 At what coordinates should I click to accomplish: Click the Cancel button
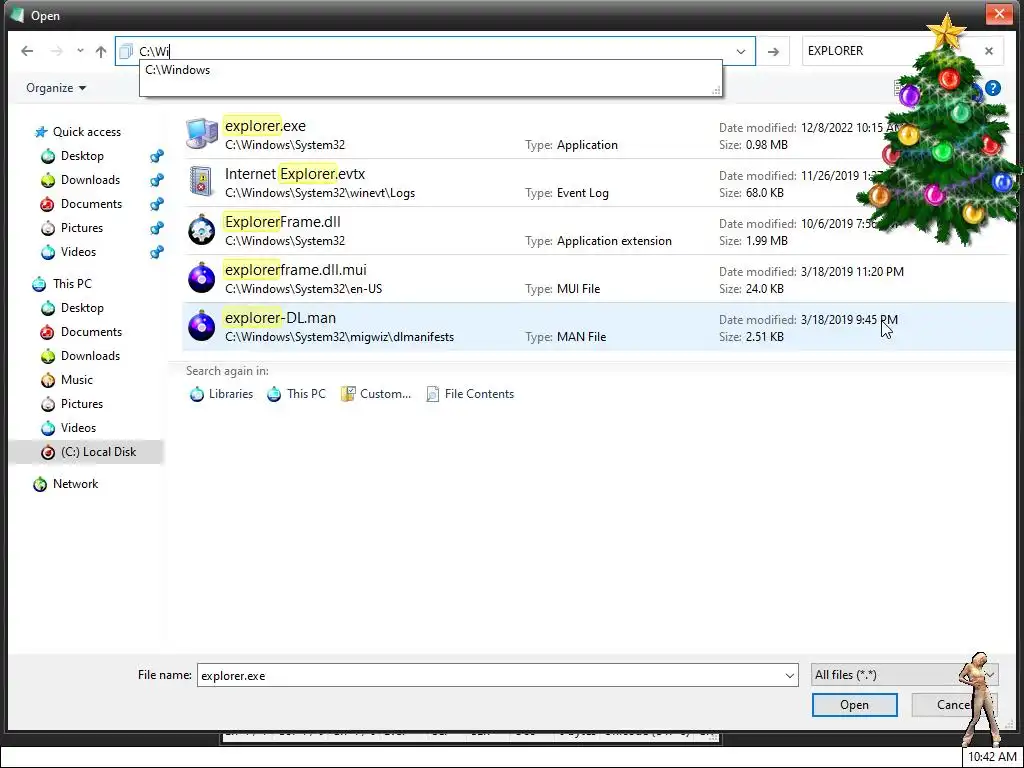(x=954, y=705)
